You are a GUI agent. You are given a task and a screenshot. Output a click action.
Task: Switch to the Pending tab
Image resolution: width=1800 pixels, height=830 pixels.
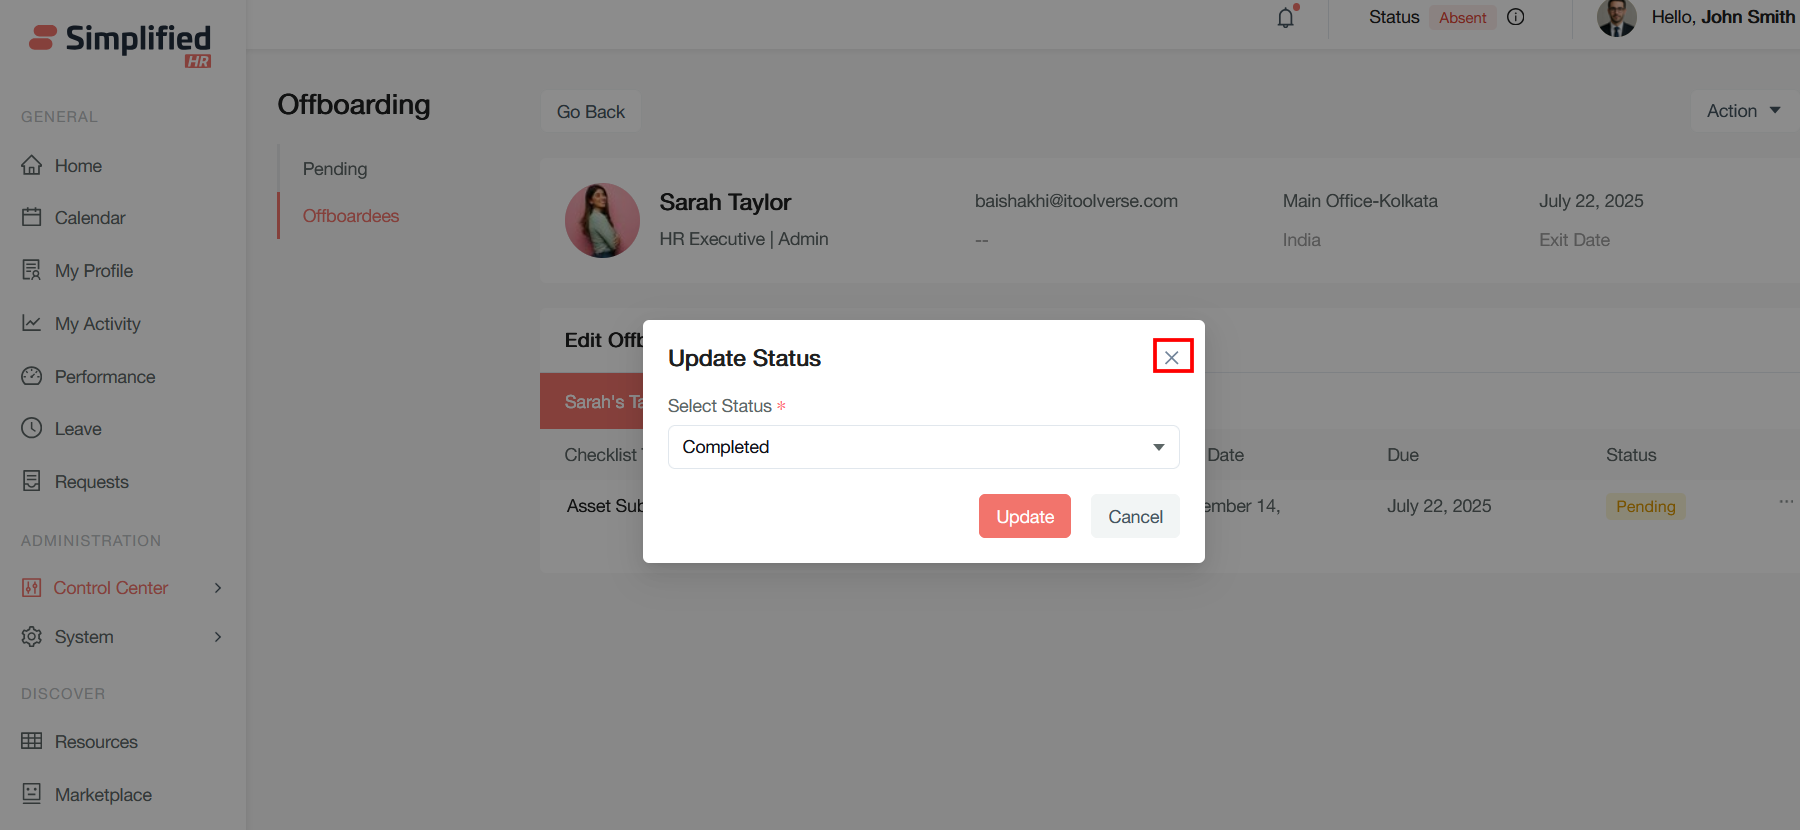[335, 169]
